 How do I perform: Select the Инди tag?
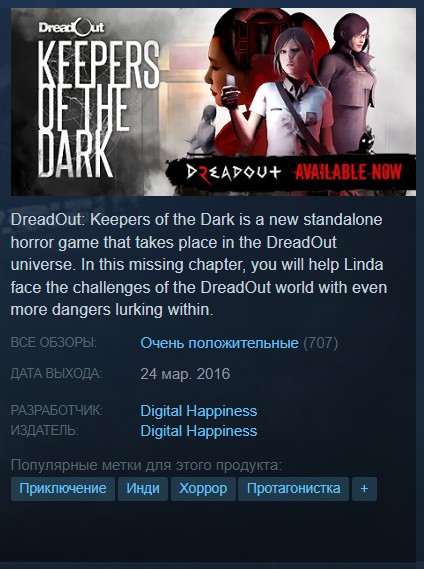pyautogui.click(x=143, y=488)
